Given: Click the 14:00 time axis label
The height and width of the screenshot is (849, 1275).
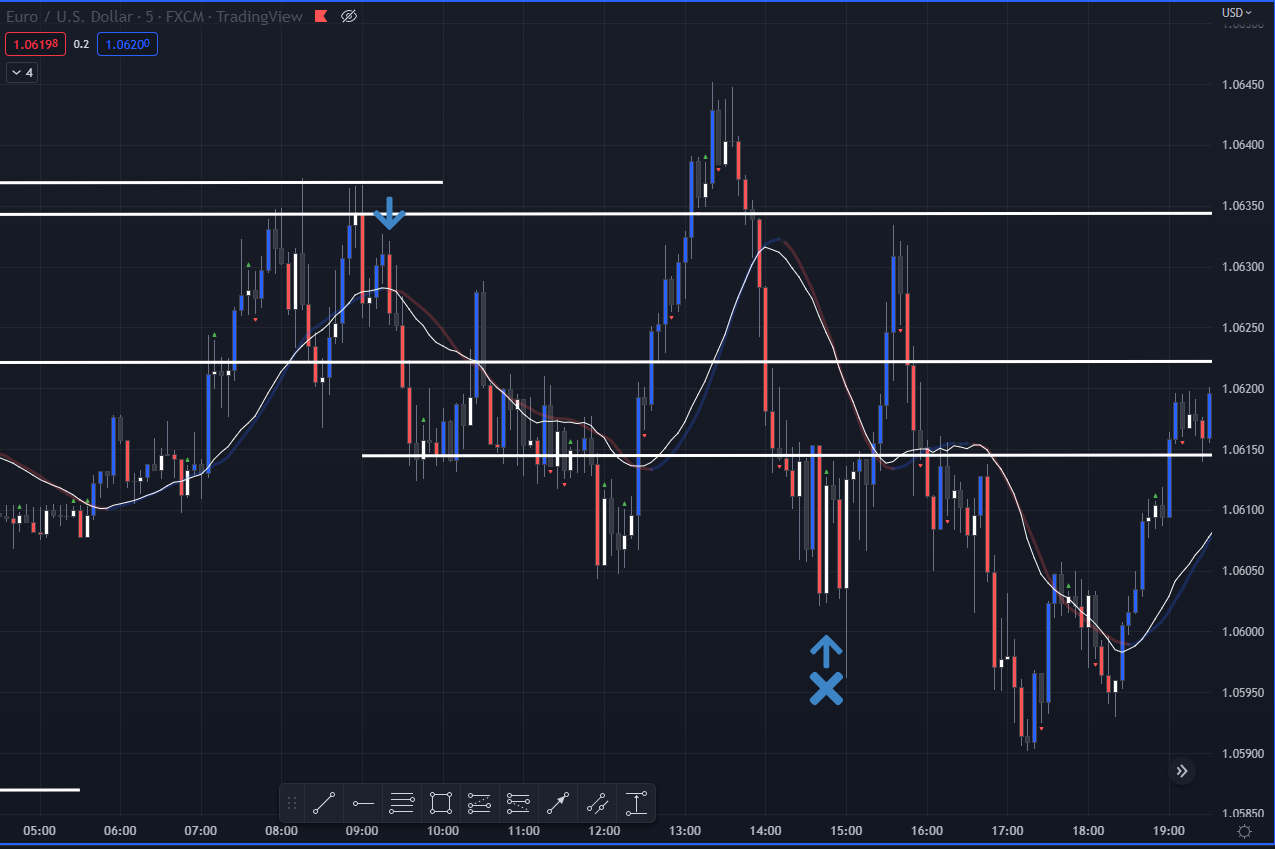Looking at the screenshot, I should pos(765,831).
